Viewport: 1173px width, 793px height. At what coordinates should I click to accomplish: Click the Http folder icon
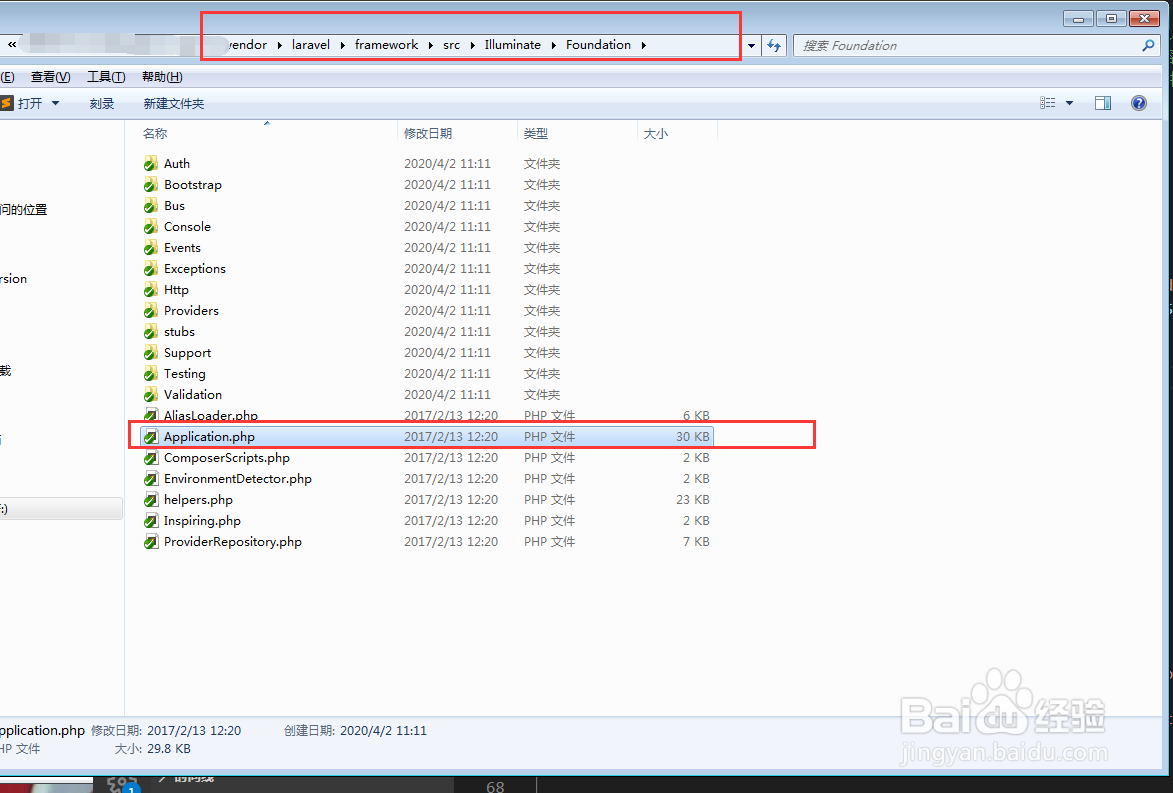[150, 289]
